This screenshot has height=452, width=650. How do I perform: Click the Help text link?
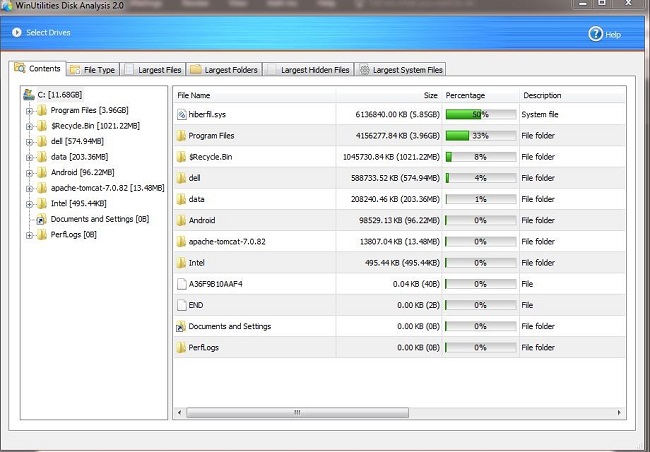(x=613, y=35)
